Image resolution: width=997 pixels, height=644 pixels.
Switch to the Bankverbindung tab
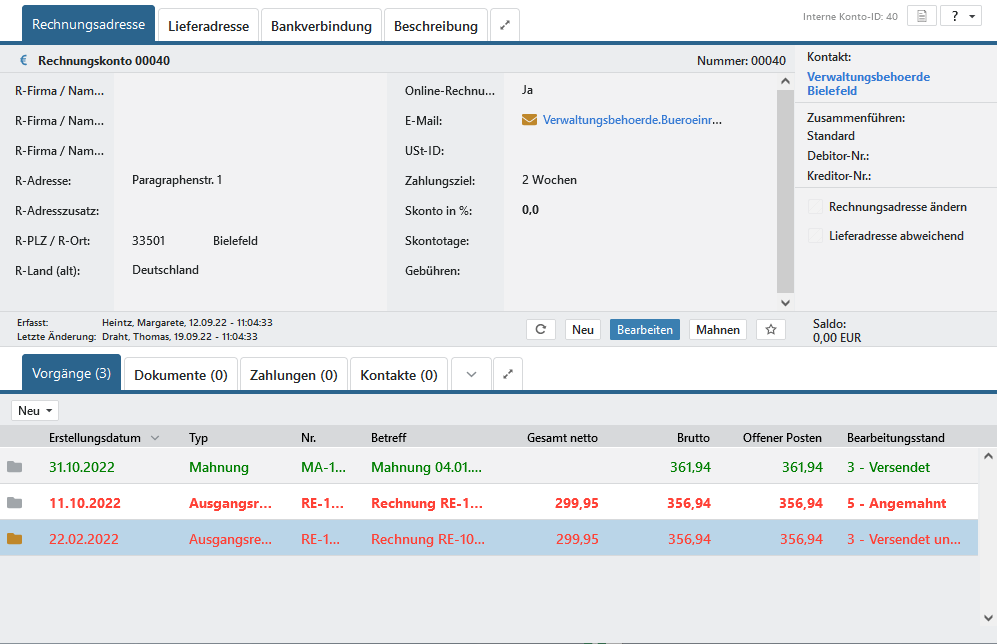[x=321, y=26]
